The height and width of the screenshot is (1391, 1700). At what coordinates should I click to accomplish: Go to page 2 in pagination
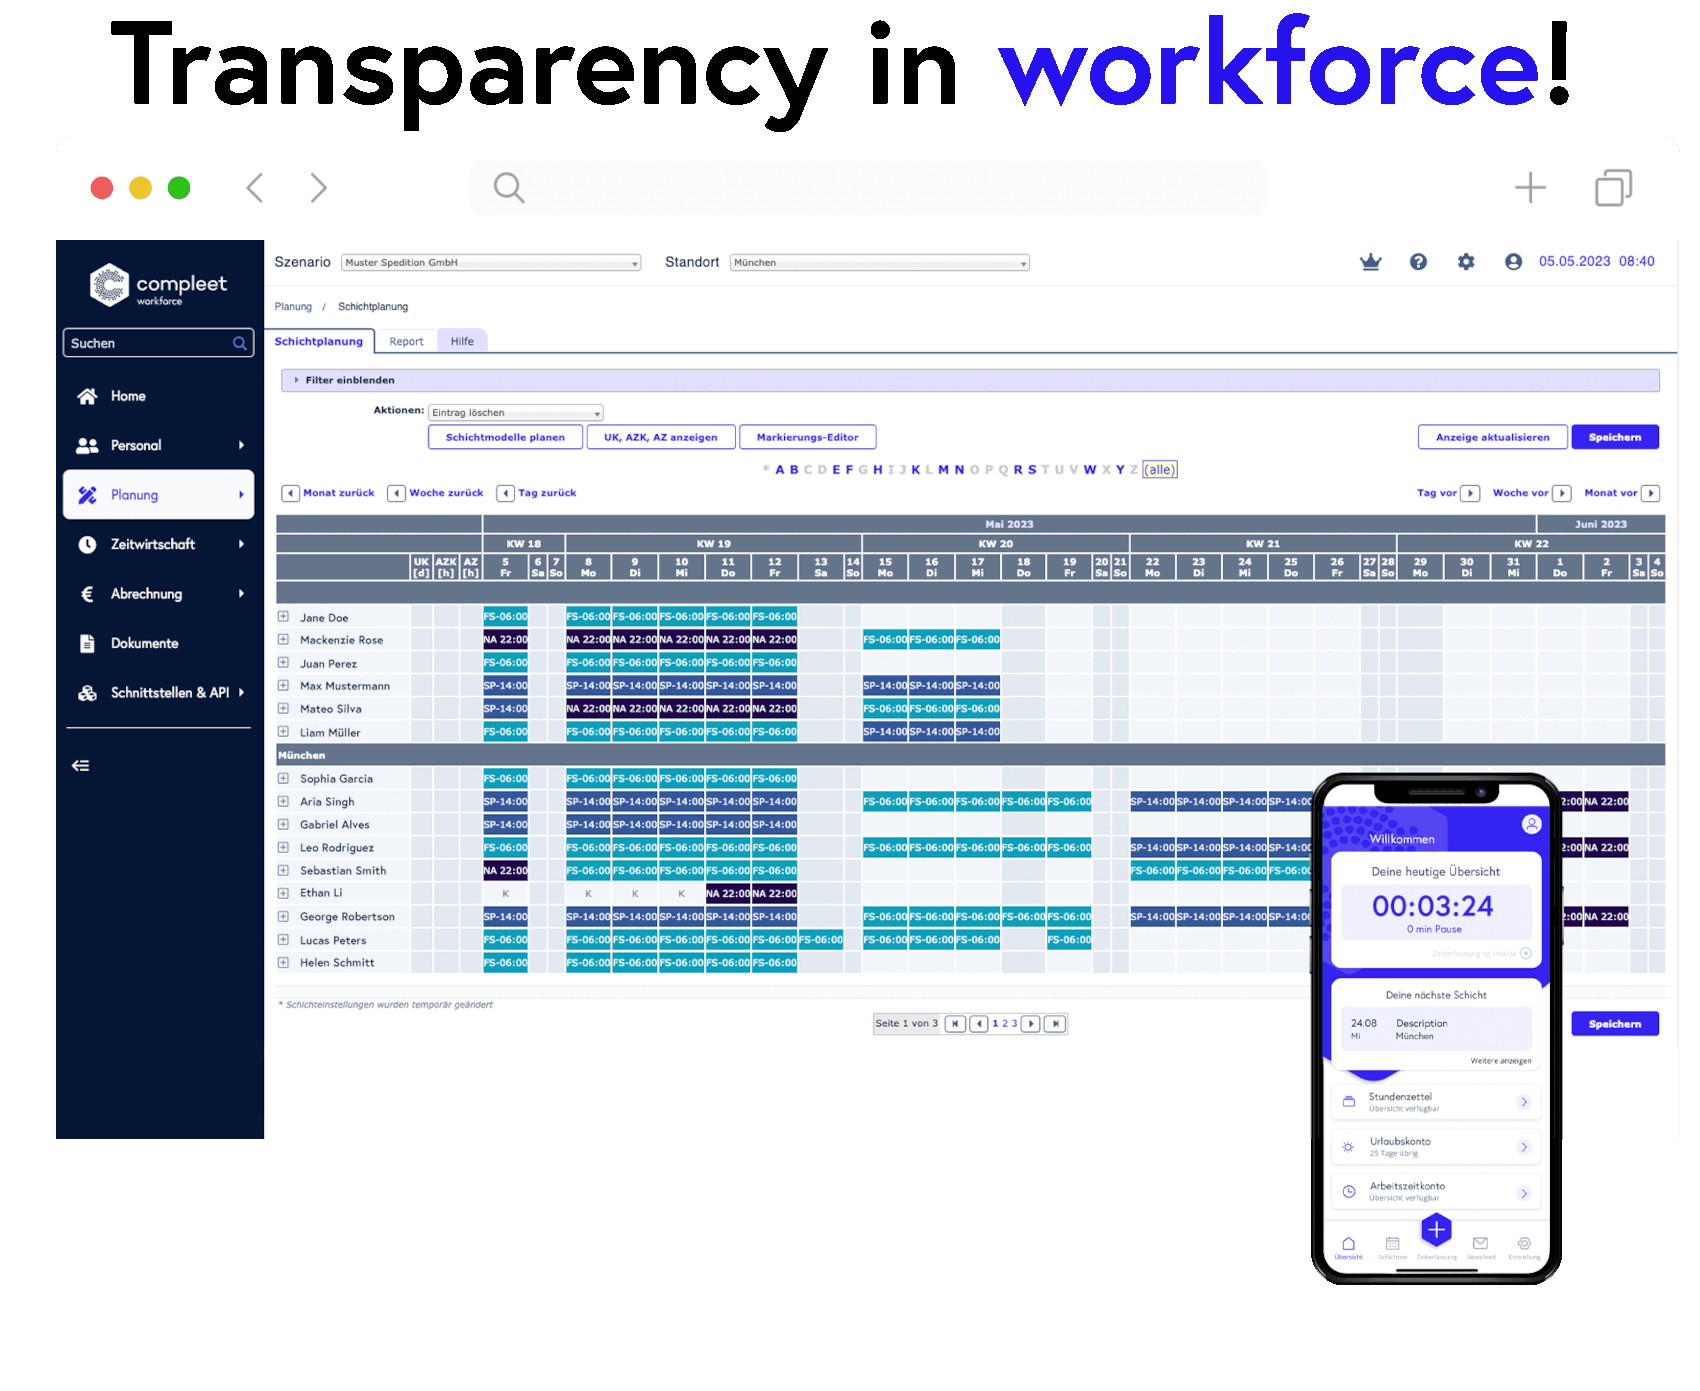click(x=1005, y=1024)
